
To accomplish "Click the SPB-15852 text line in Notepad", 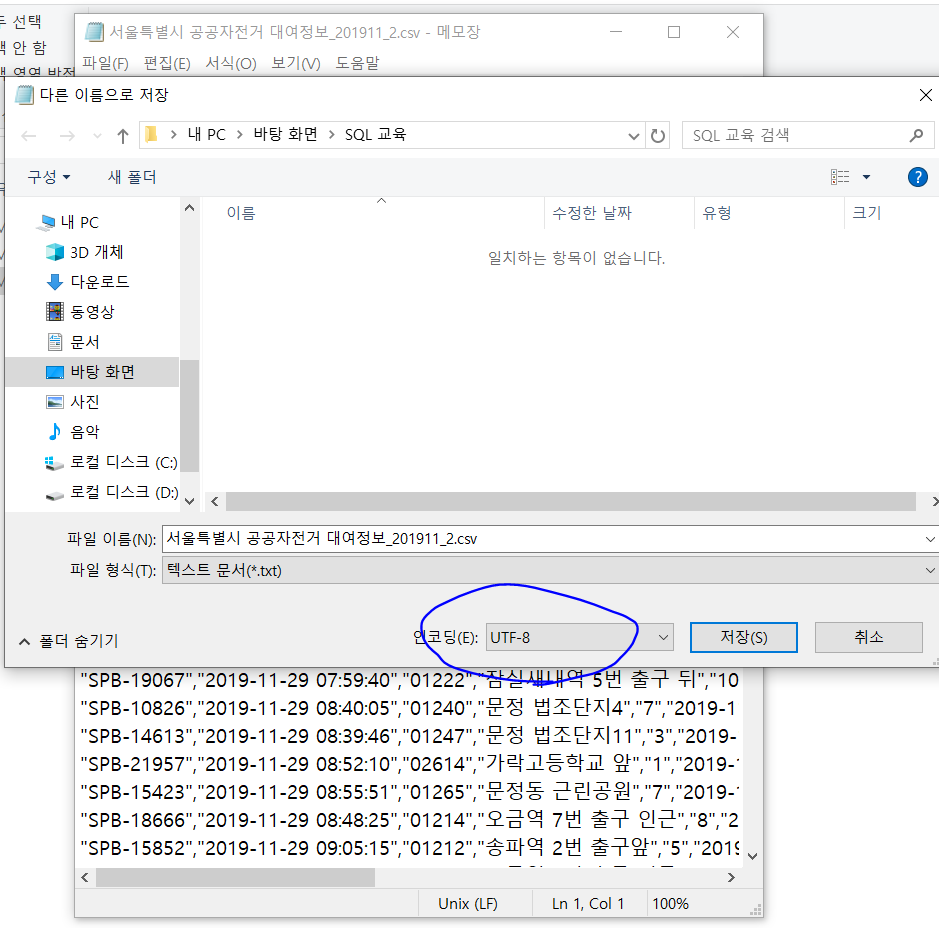I will [x=410, y=848].
